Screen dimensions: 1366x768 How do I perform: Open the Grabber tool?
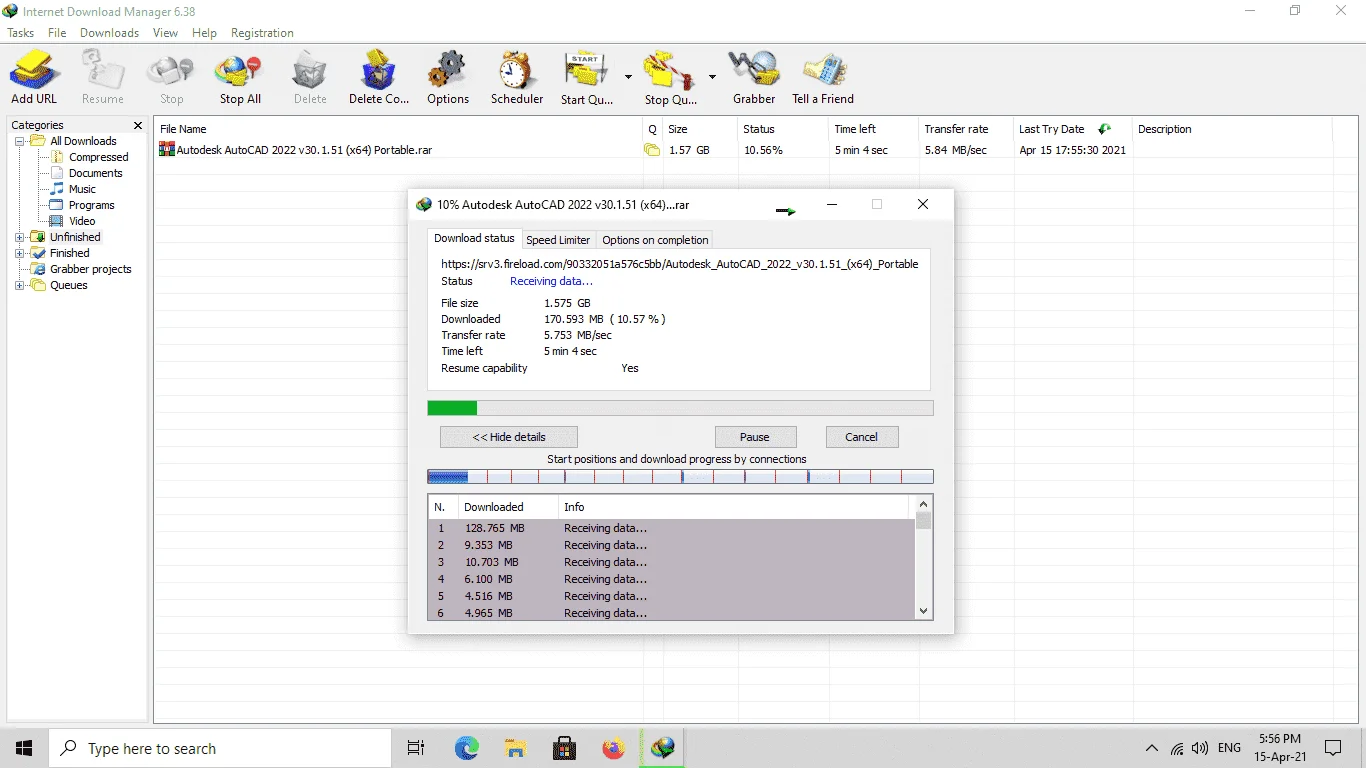(754, 78)
